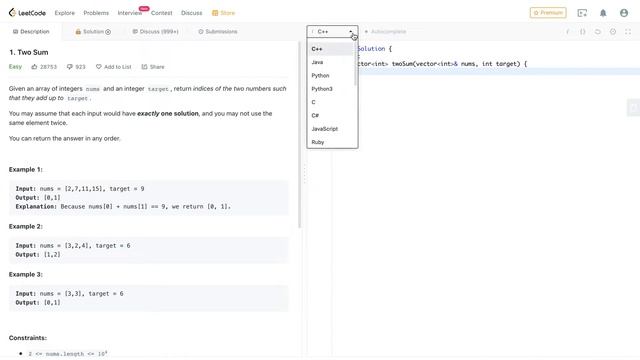Click Share button
Screen dimensions: 640x360
(x=153, y=67)
